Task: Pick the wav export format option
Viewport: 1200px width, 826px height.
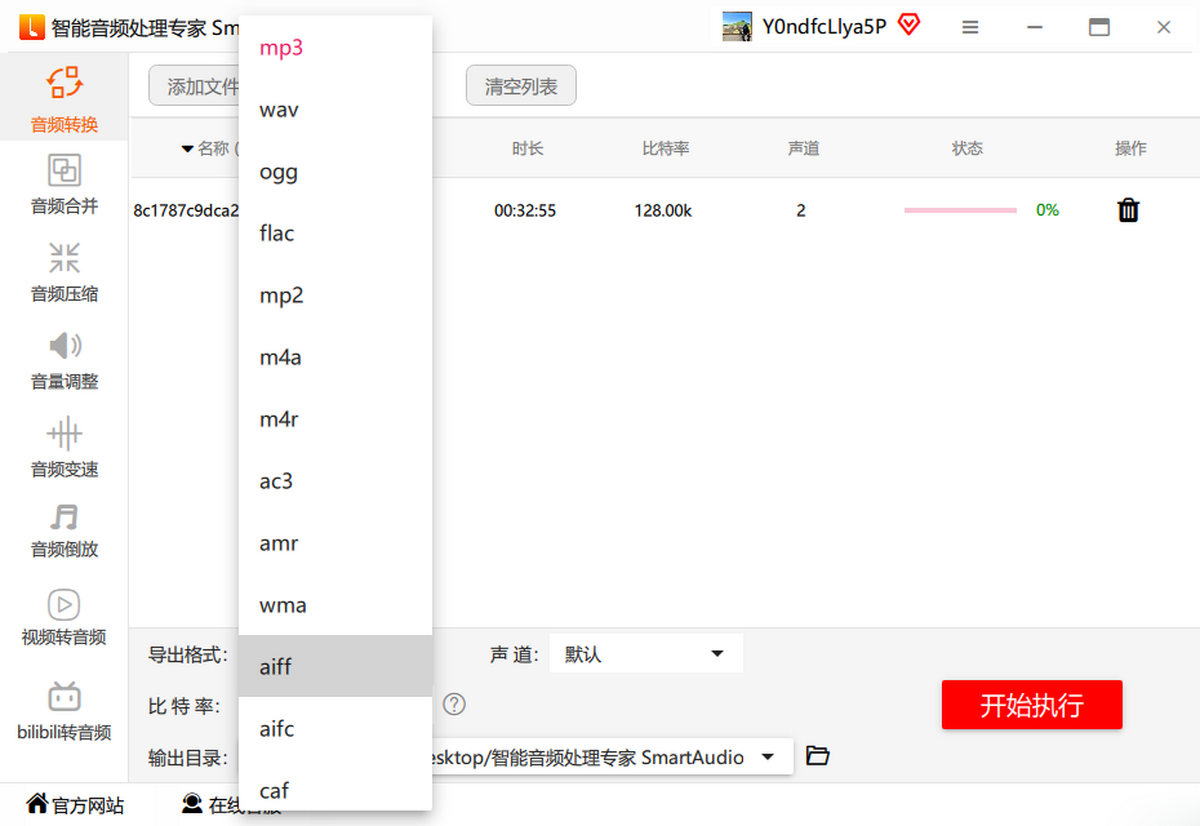Action: [279, 110]
